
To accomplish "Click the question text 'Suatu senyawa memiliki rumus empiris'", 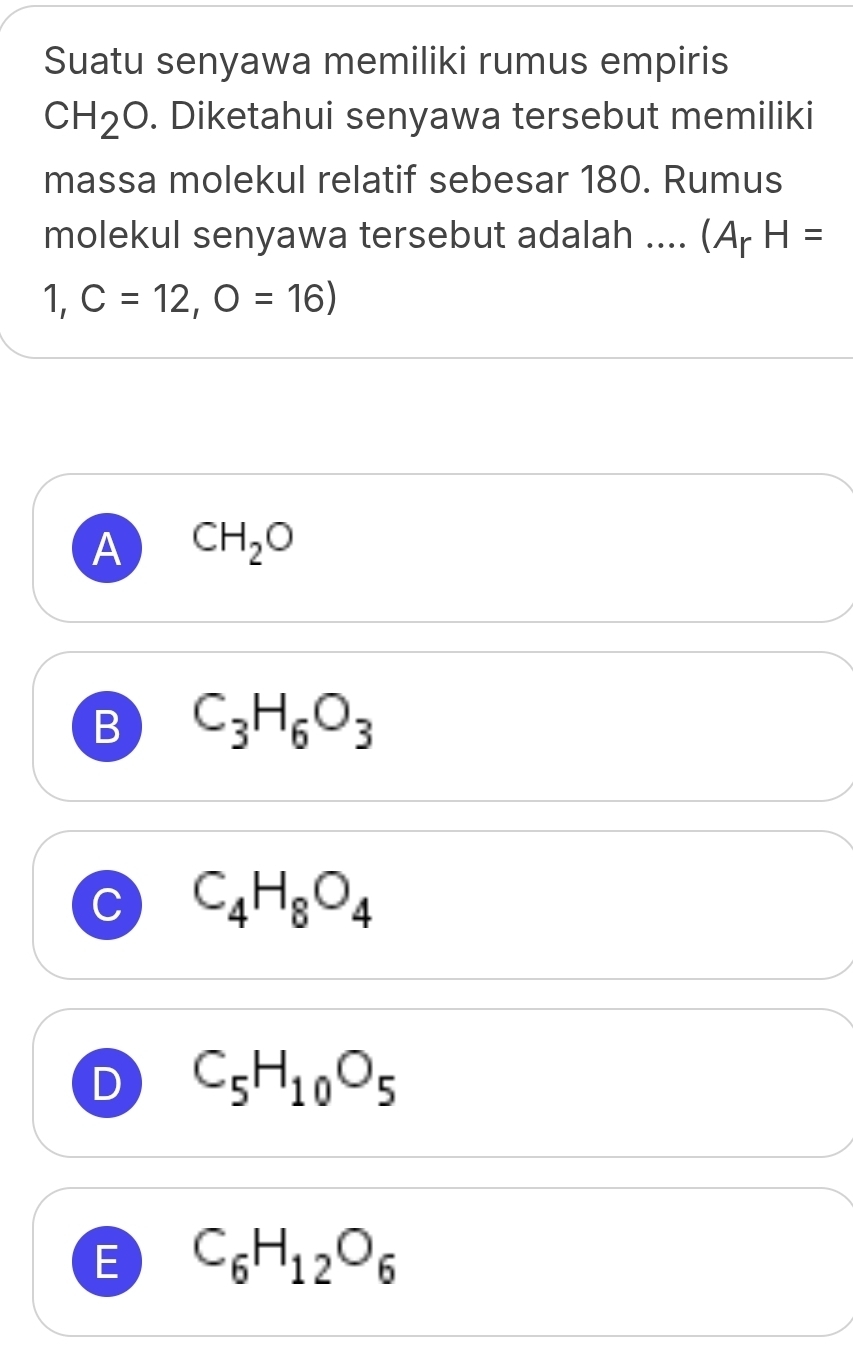I will [387, 62].
